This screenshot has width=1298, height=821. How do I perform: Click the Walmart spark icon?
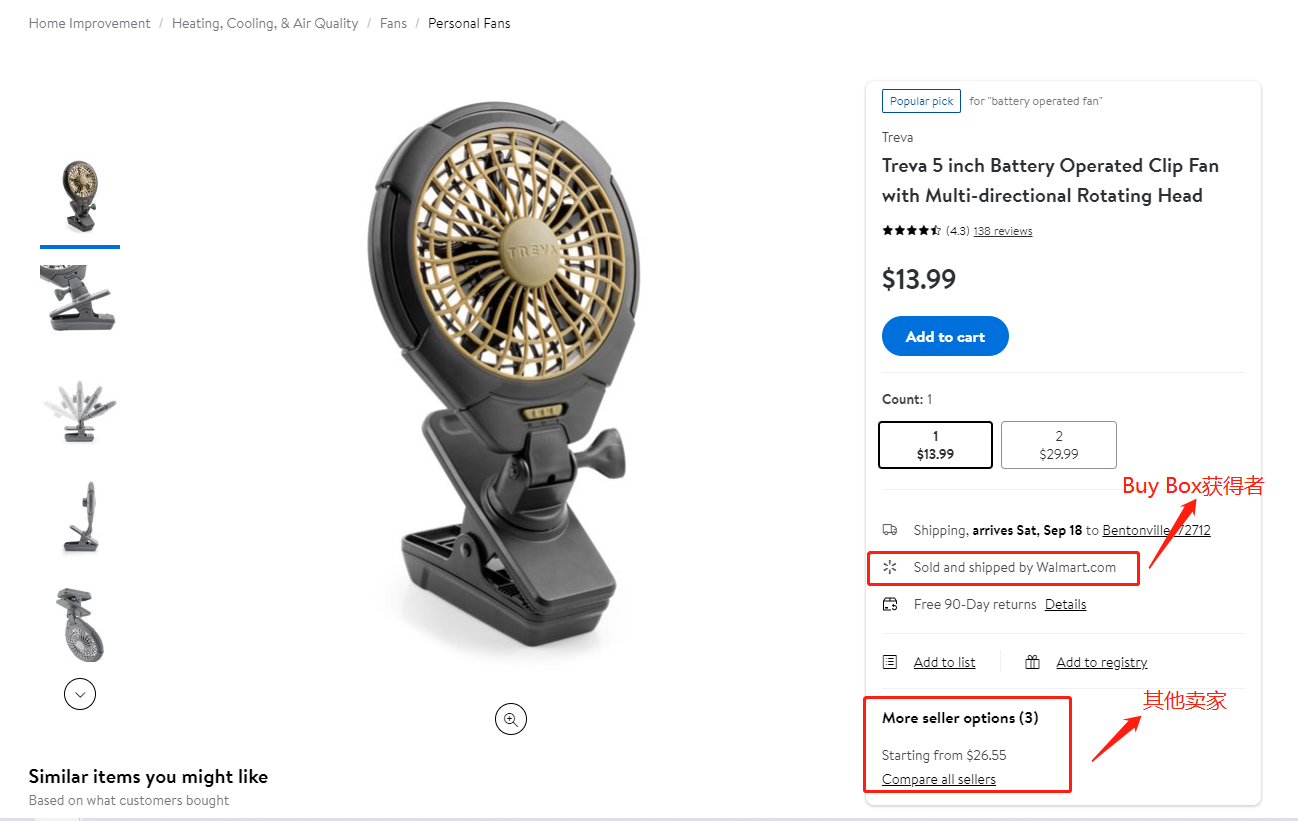point(890,567)
